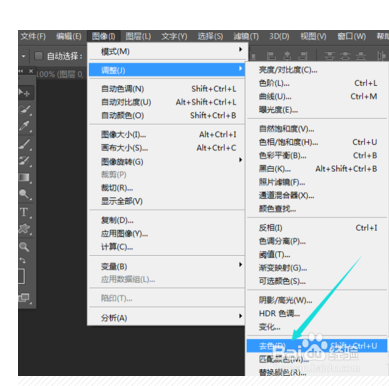Viewport: 389px width, 386px height.
Task: Choose 应用图像(Y)... menu item
Action: (167, 234)
